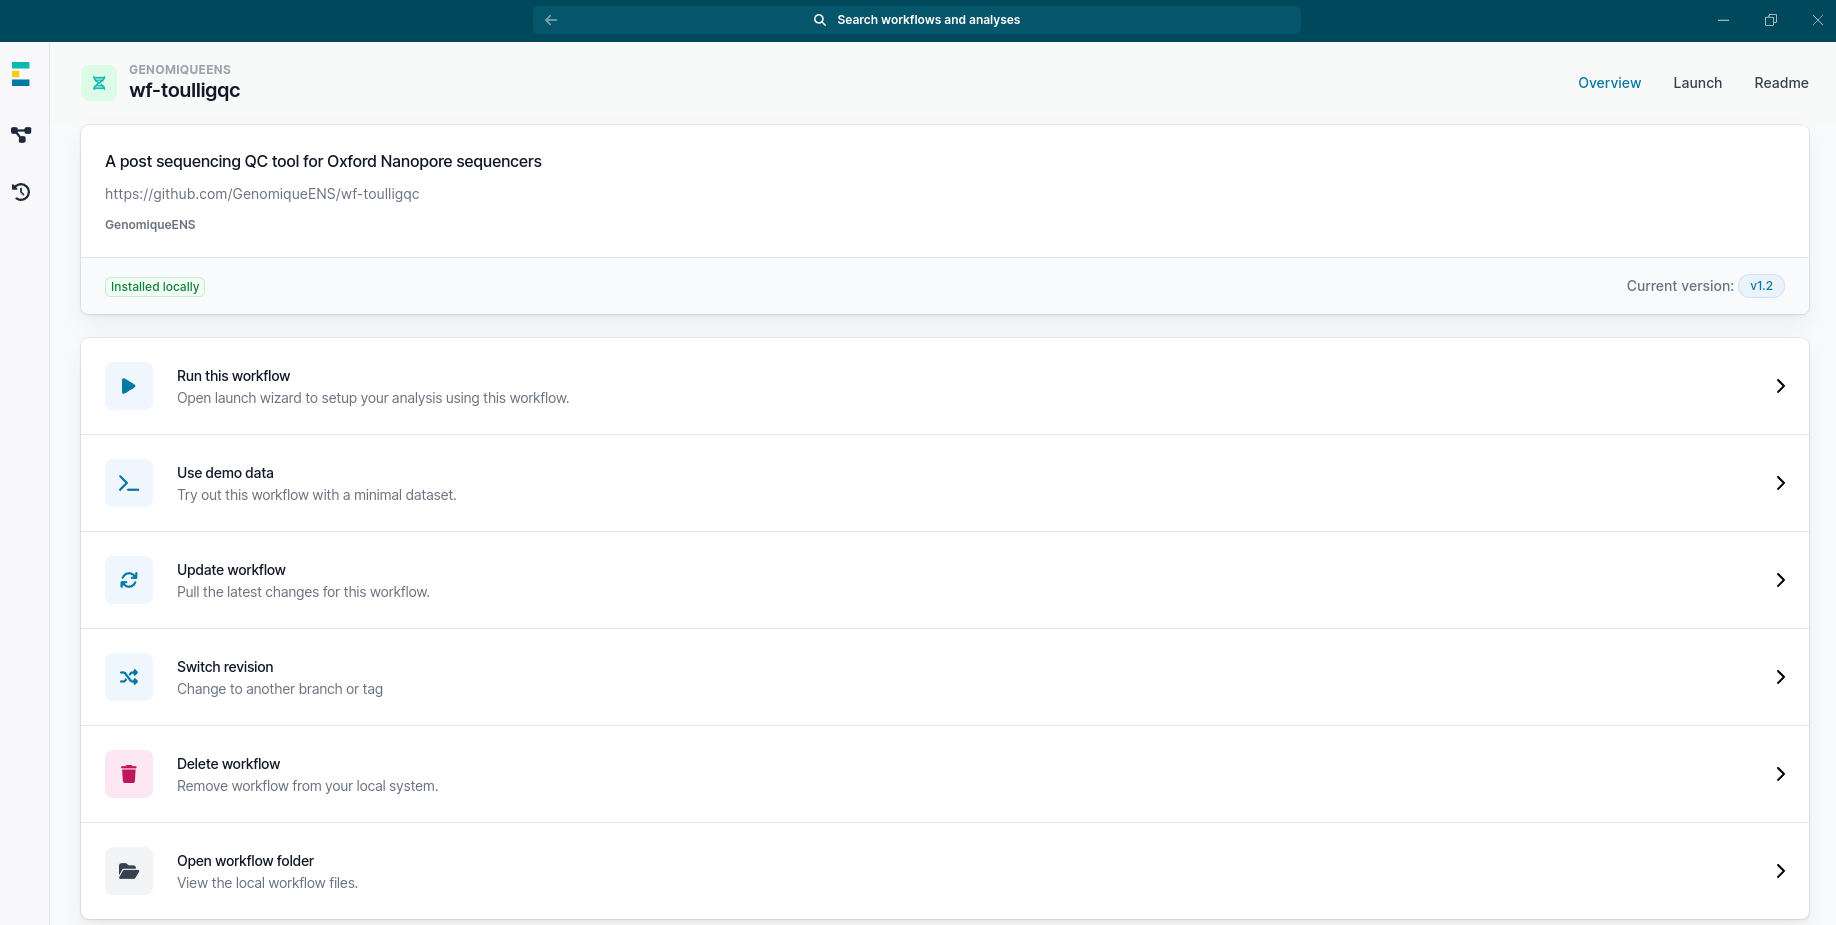Expand the Open workflow folder chevron
1836x925 pixels.
(1781, 871)
